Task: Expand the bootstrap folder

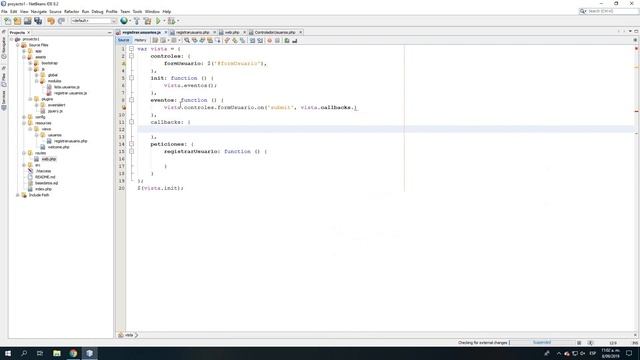Action: pyautogui.click(x=30, y=63)
